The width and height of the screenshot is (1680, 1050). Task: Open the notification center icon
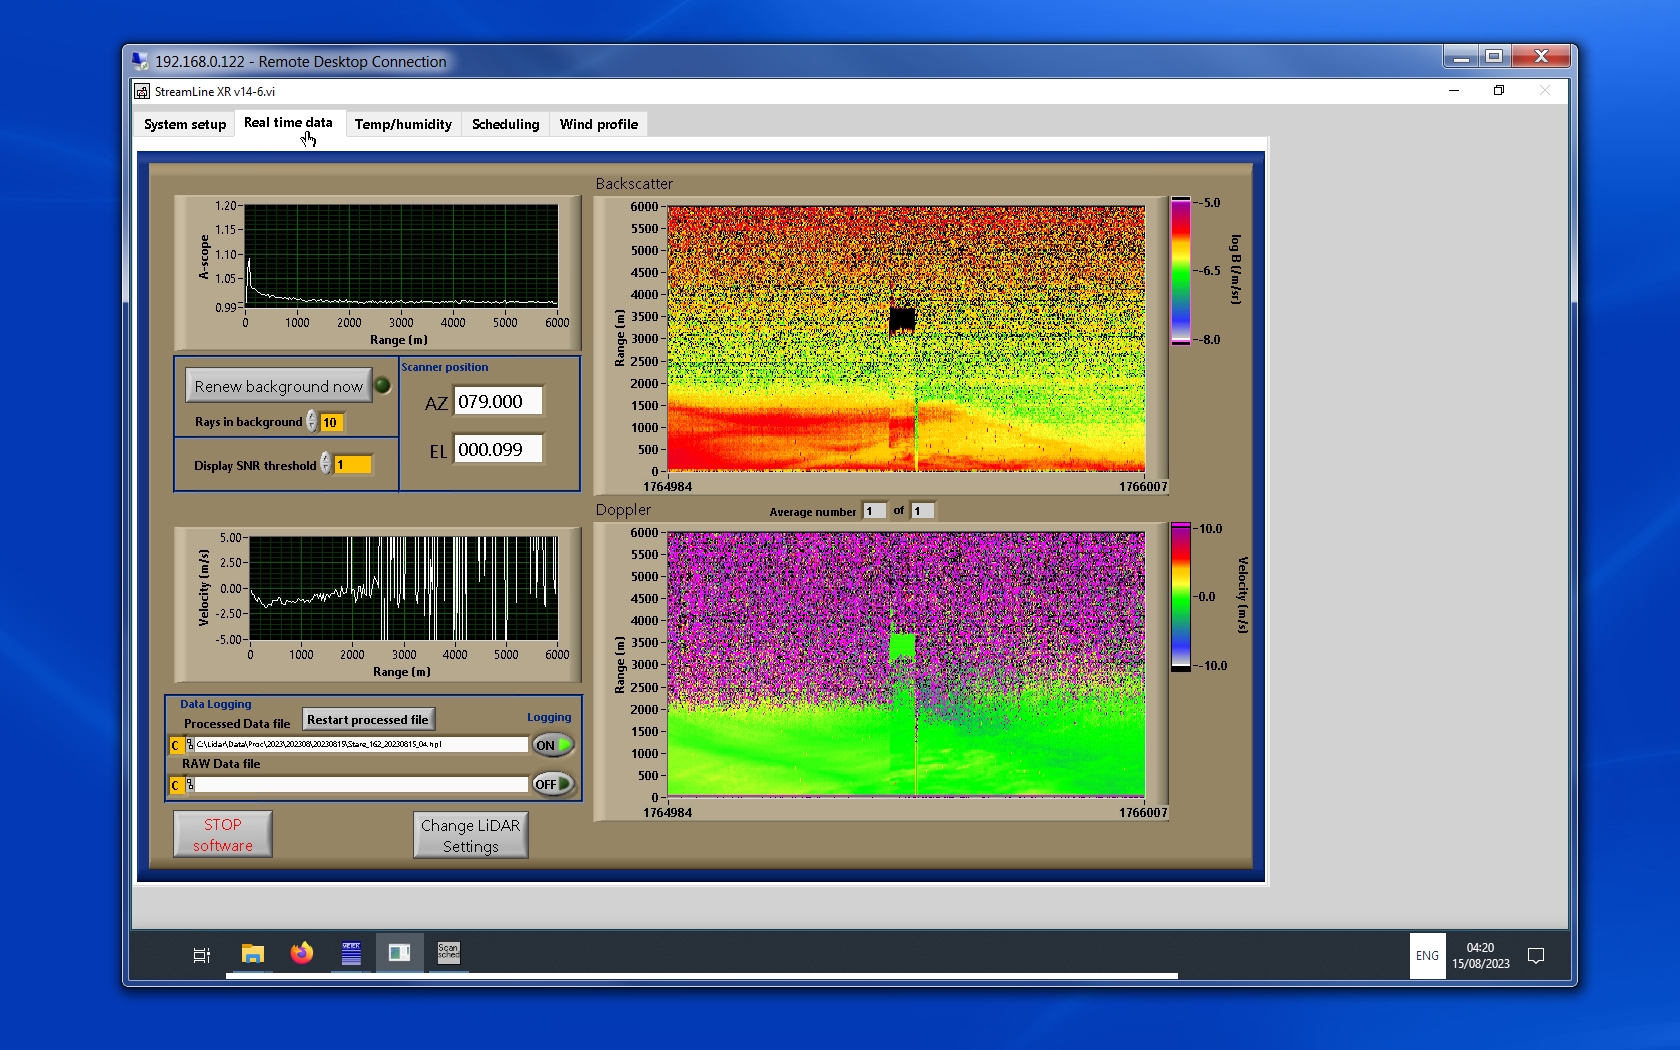click(x=1536, y=956)
